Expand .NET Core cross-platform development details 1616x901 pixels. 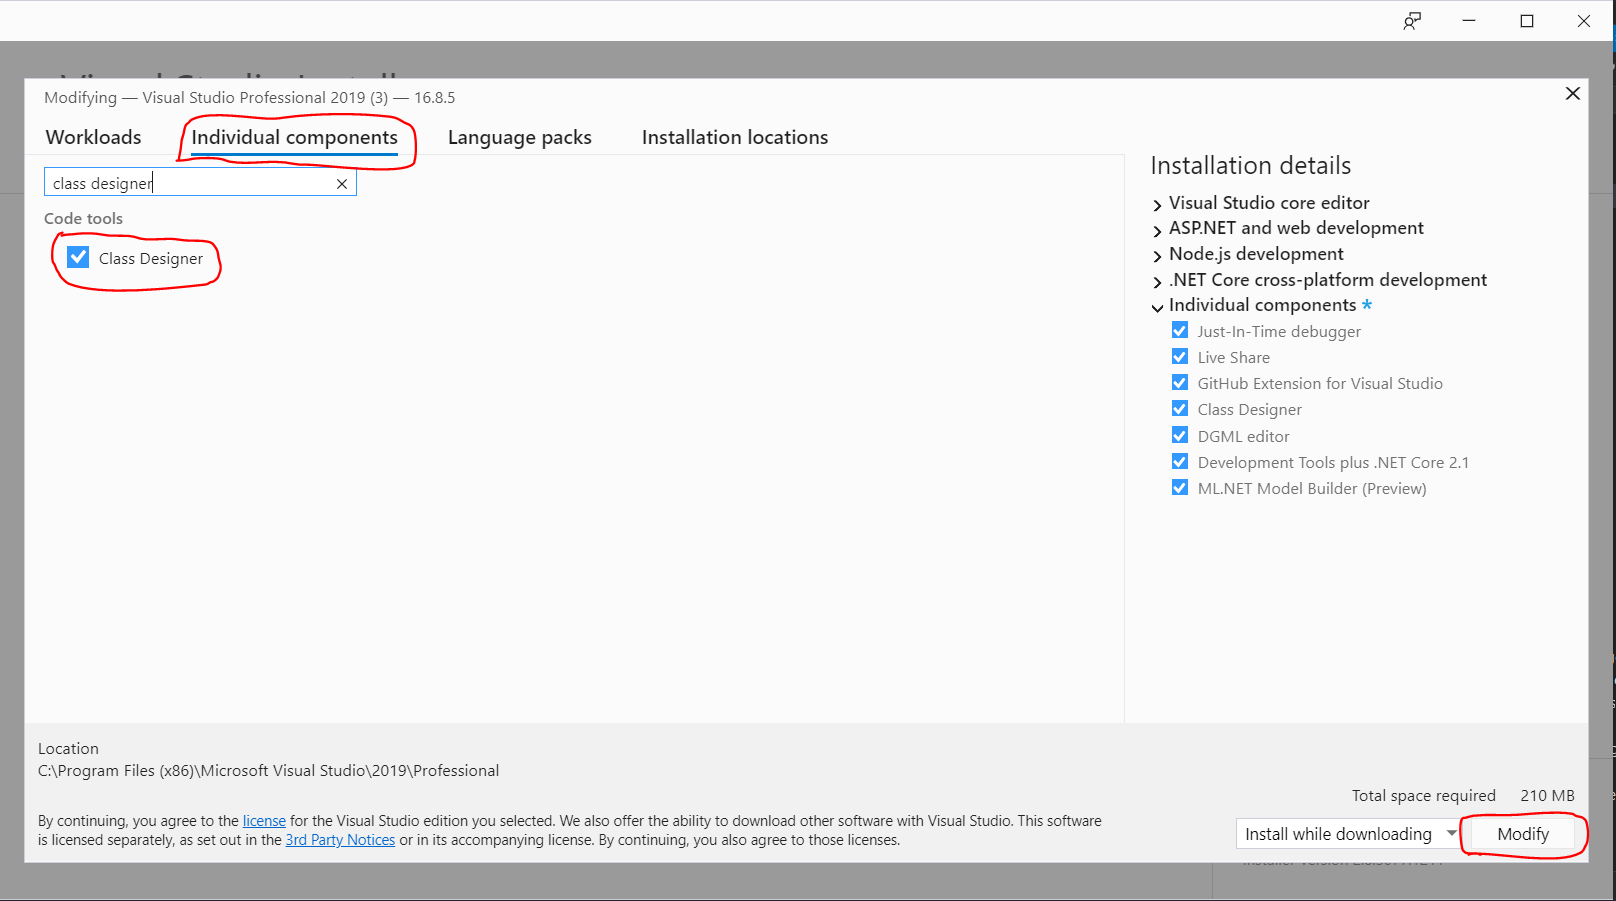click(1157, 282)
